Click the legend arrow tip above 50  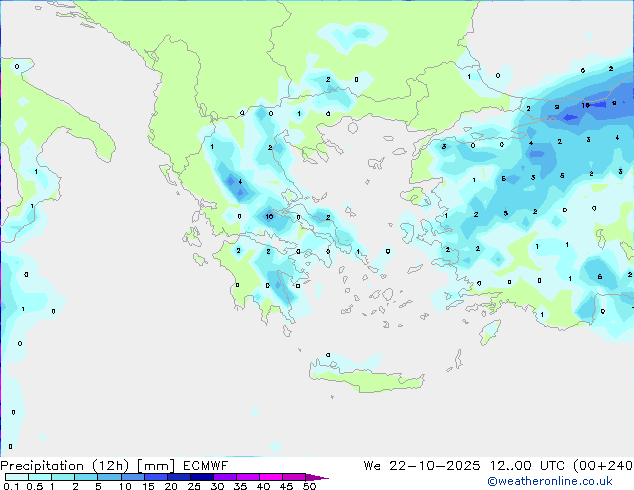pyautogui.click(x=317, y=477)
